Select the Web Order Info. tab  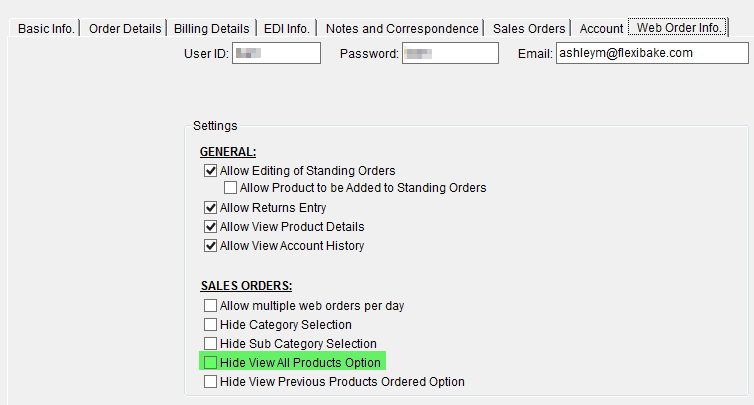[x=679, y=27]
